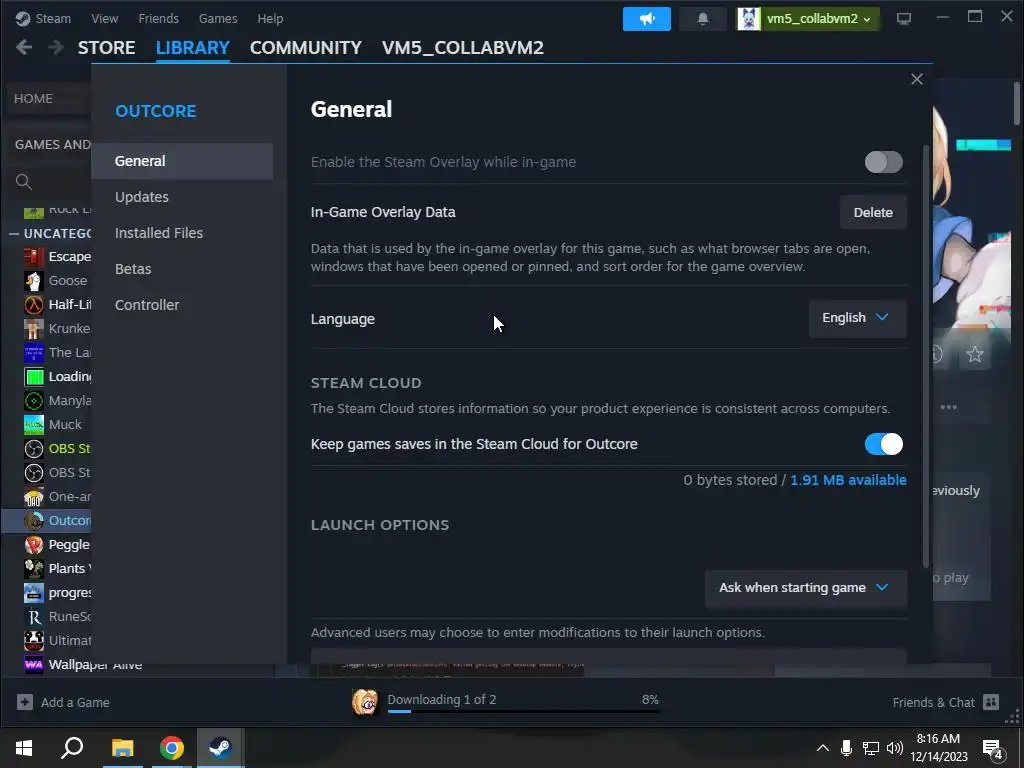Toggle Enable the Steam Overlay while in-game

tap(884, 162)
